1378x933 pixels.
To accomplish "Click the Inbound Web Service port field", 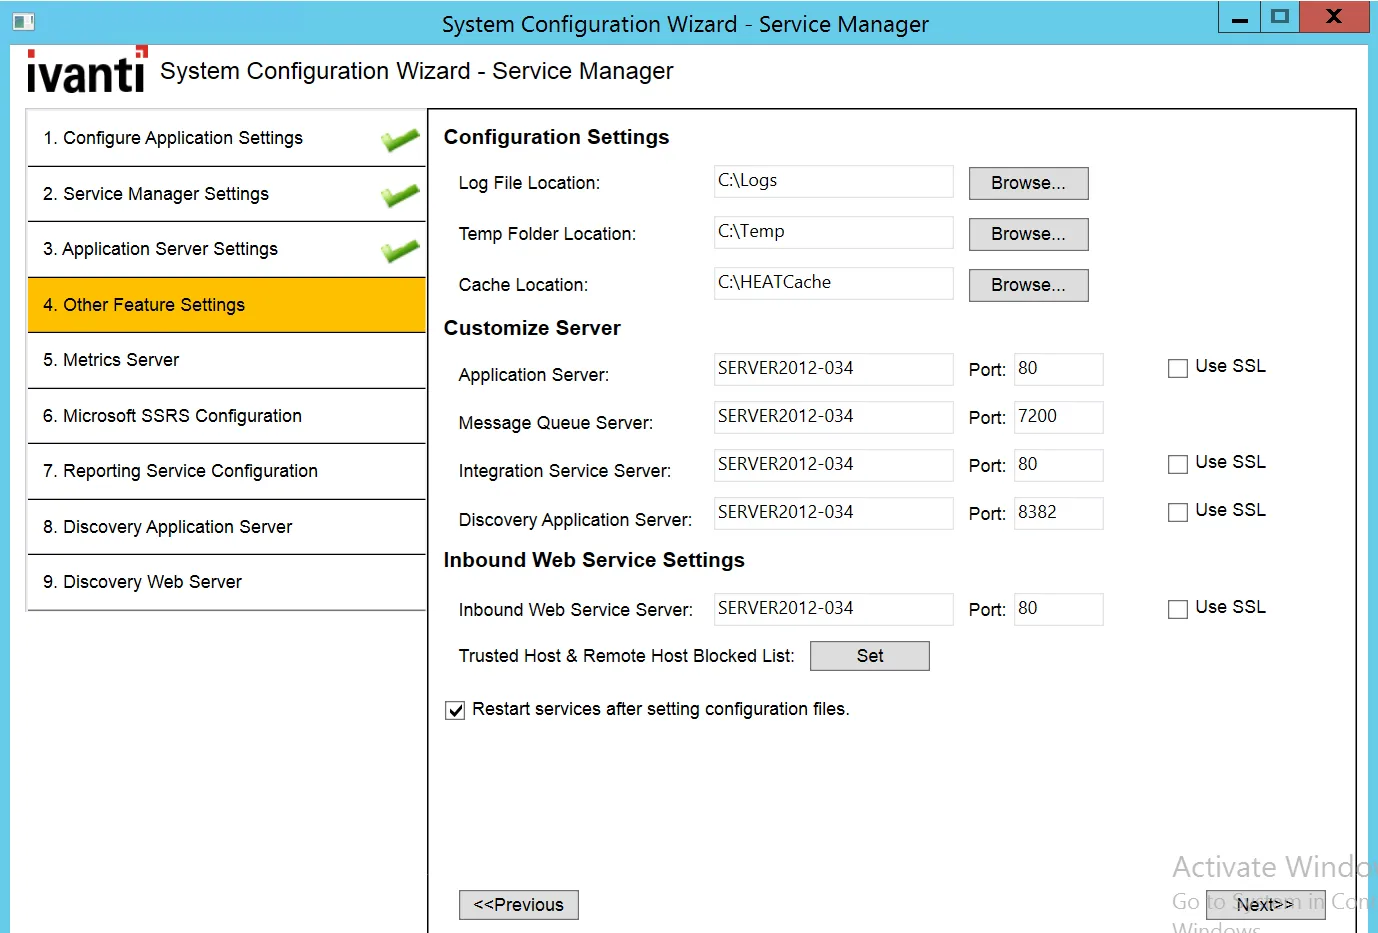I will tap(1058, 609).
